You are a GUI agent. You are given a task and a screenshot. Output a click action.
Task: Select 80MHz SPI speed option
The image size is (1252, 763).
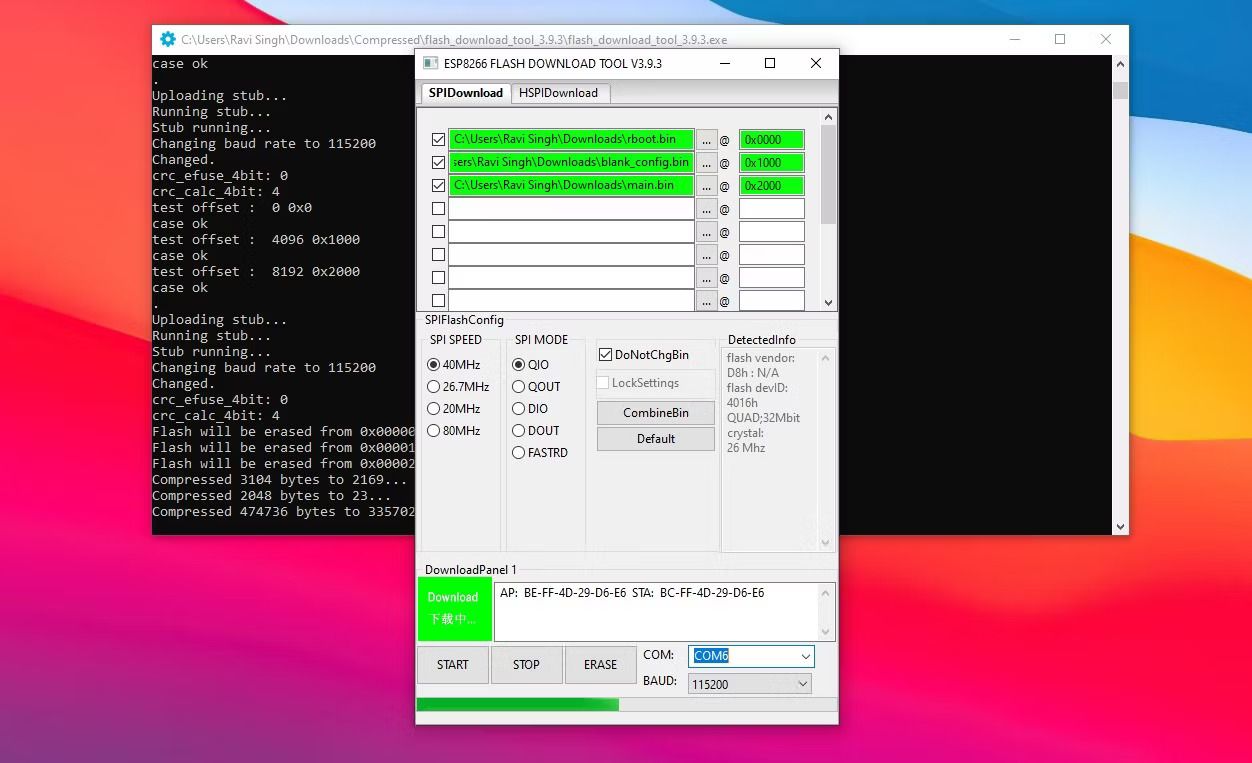(434, 431)
